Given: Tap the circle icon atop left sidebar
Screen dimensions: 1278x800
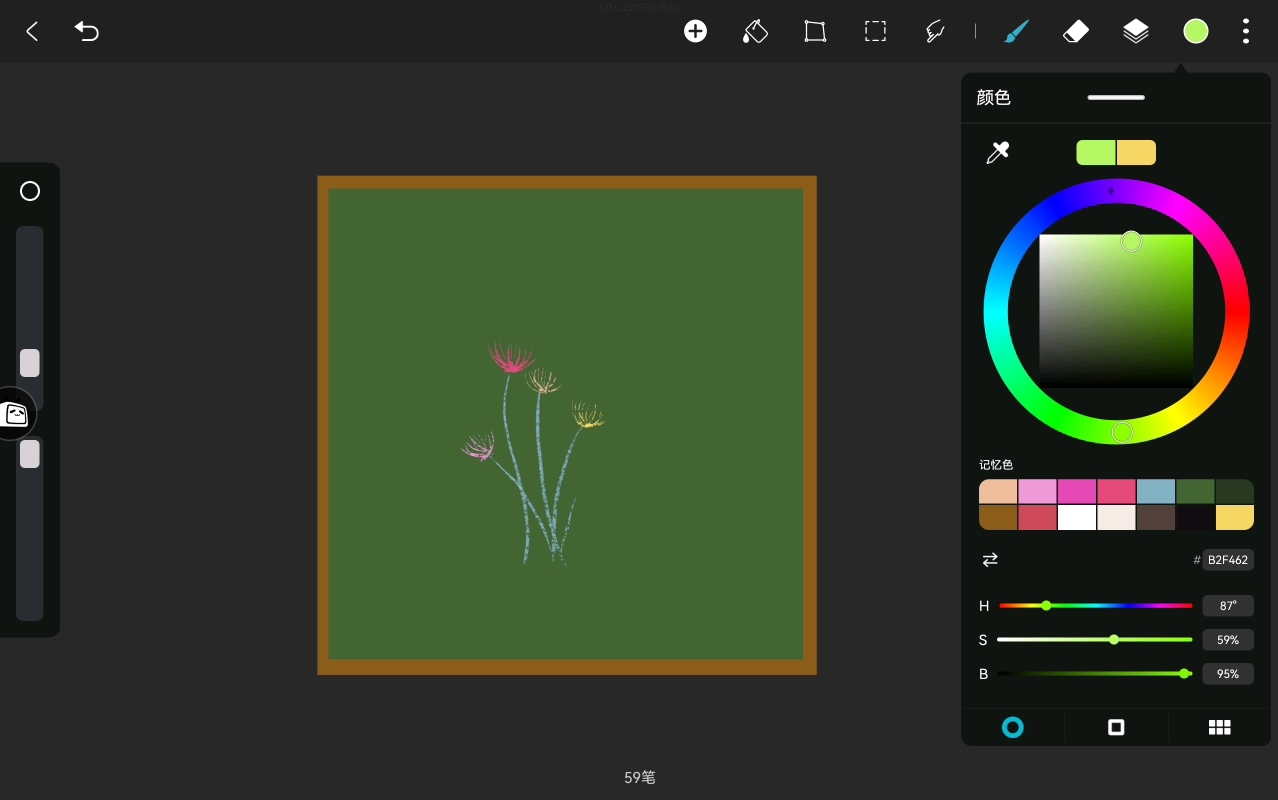Looking at the screenshot, I should [x=30, y=191].
